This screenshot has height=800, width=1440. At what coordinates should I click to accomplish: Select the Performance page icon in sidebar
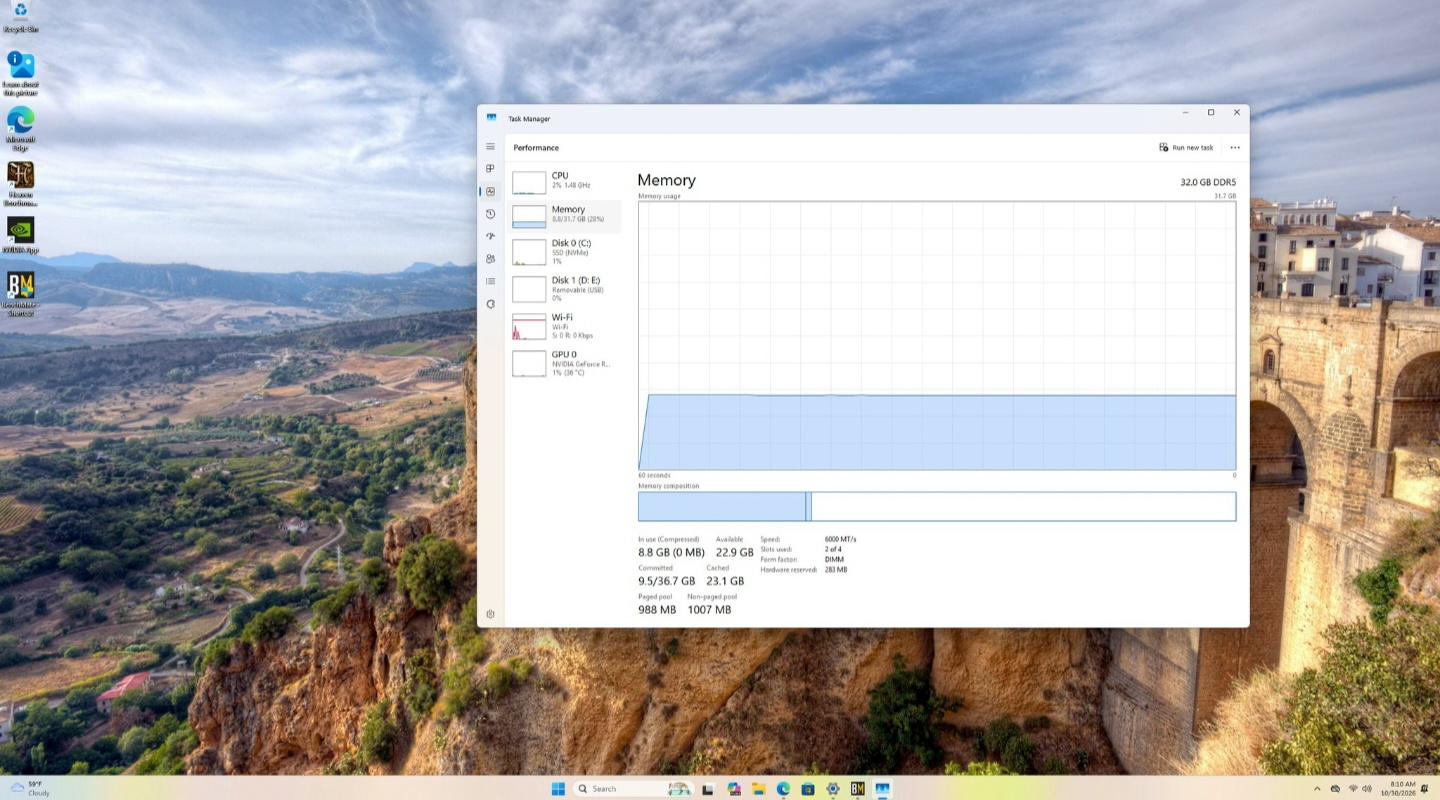pos(490,191)
